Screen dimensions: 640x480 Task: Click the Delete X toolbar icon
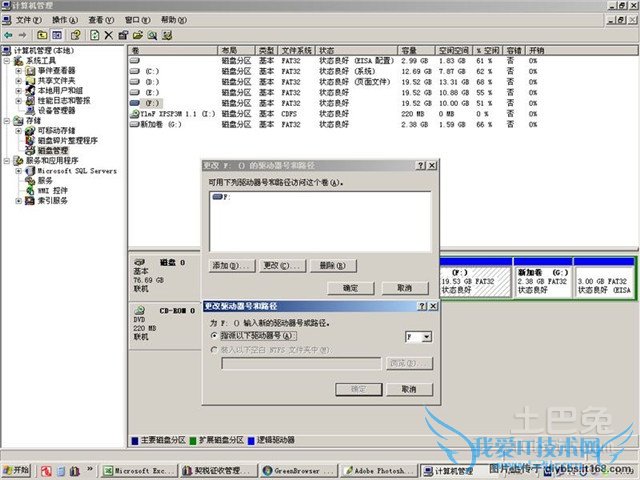(108, 35)
